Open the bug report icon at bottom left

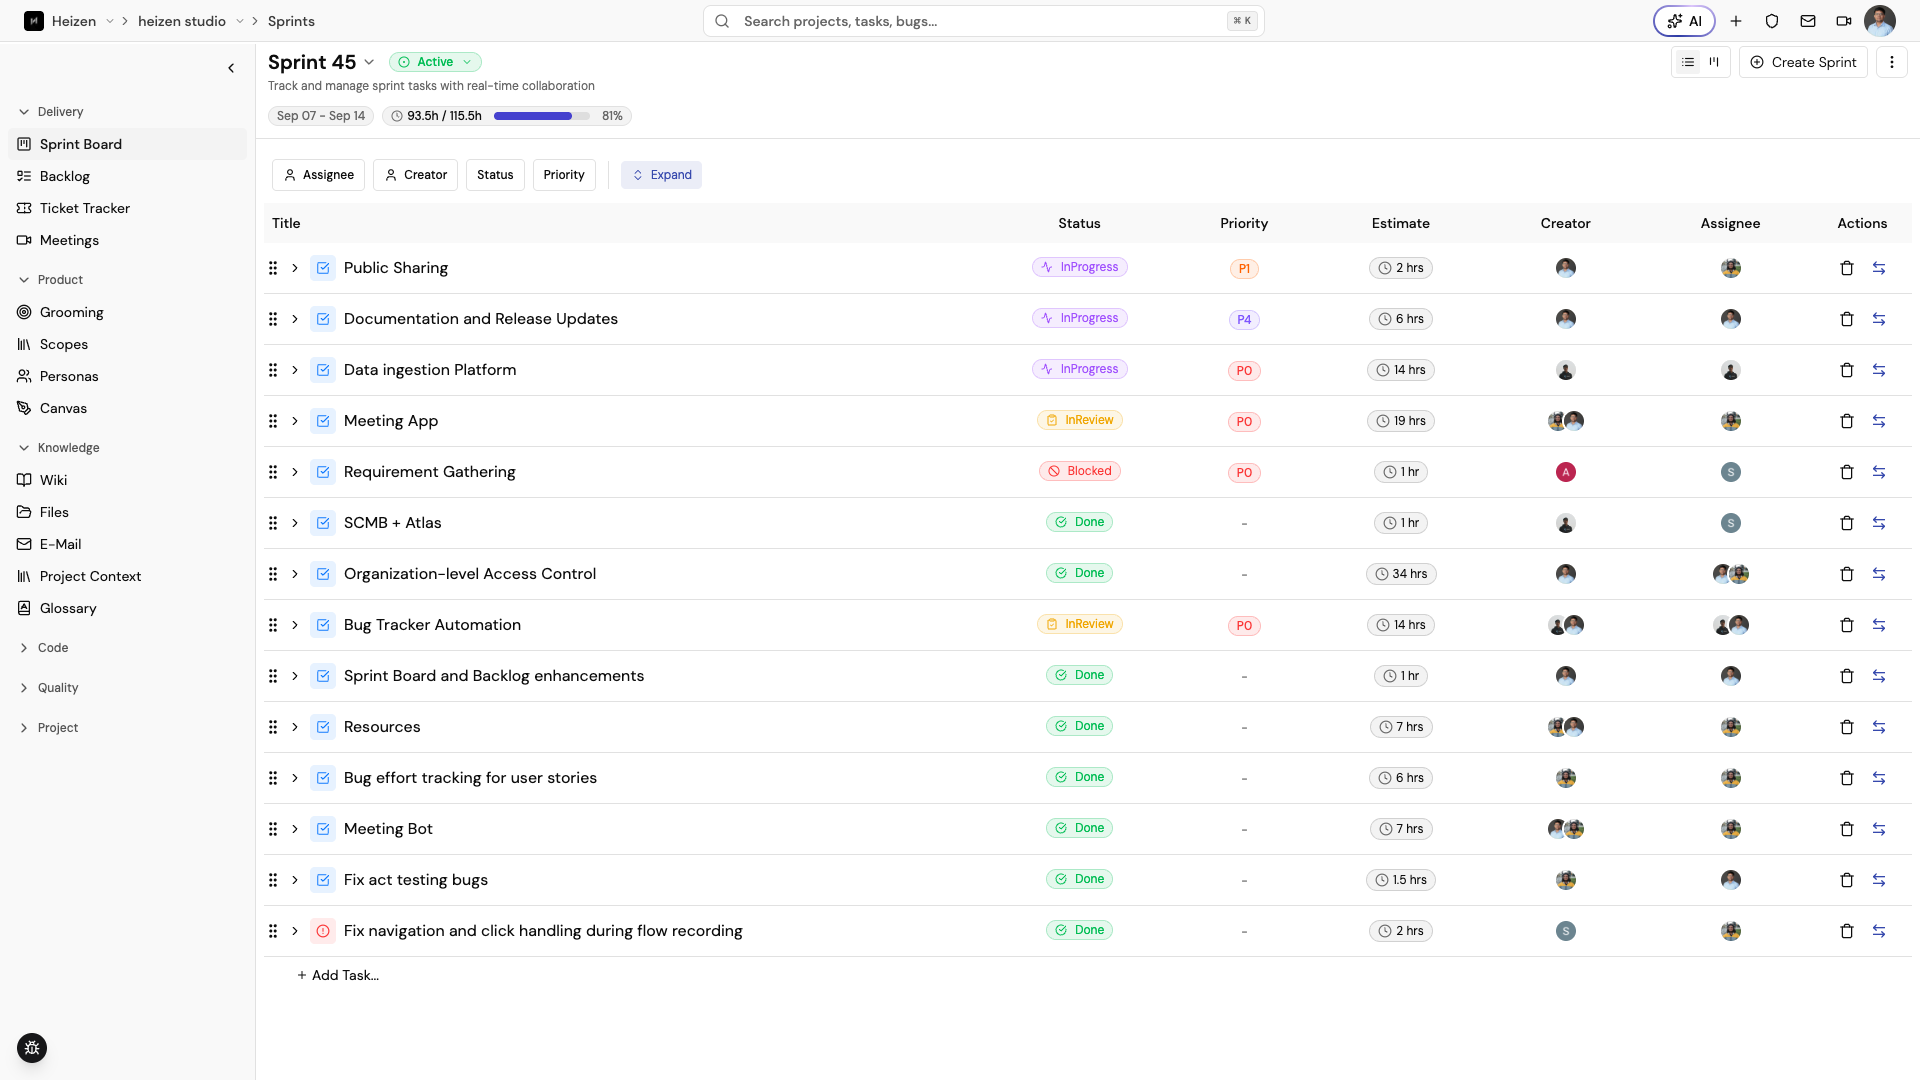pos(32,1048)
